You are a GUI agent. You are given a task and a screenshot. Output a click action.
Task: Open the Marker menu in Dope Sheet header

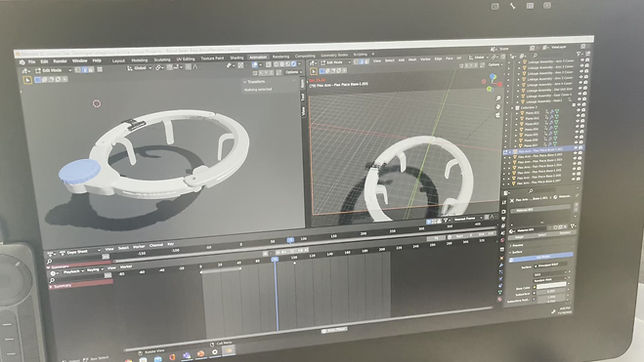point(139,247)
